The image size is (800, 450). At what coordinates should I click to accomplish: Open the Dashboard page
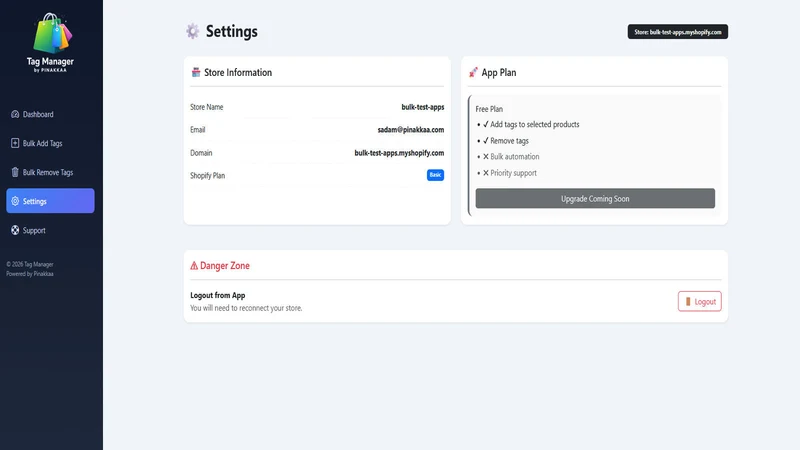tap(50, 114)
